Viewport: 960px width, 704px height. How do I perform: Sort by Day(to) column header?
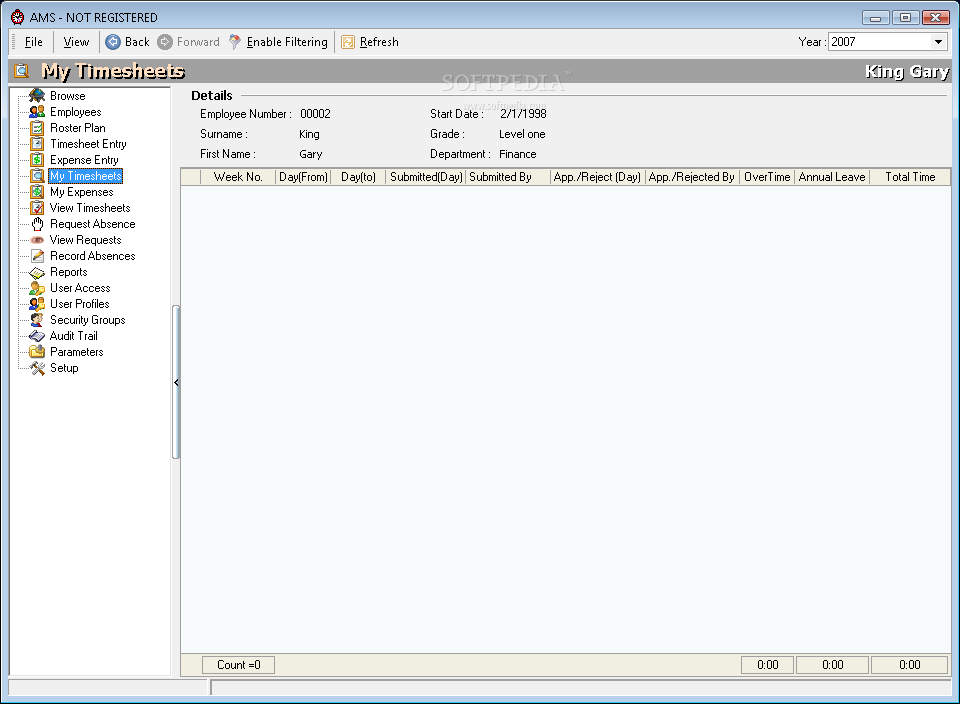pyautogui.click(x=358, y=177)
